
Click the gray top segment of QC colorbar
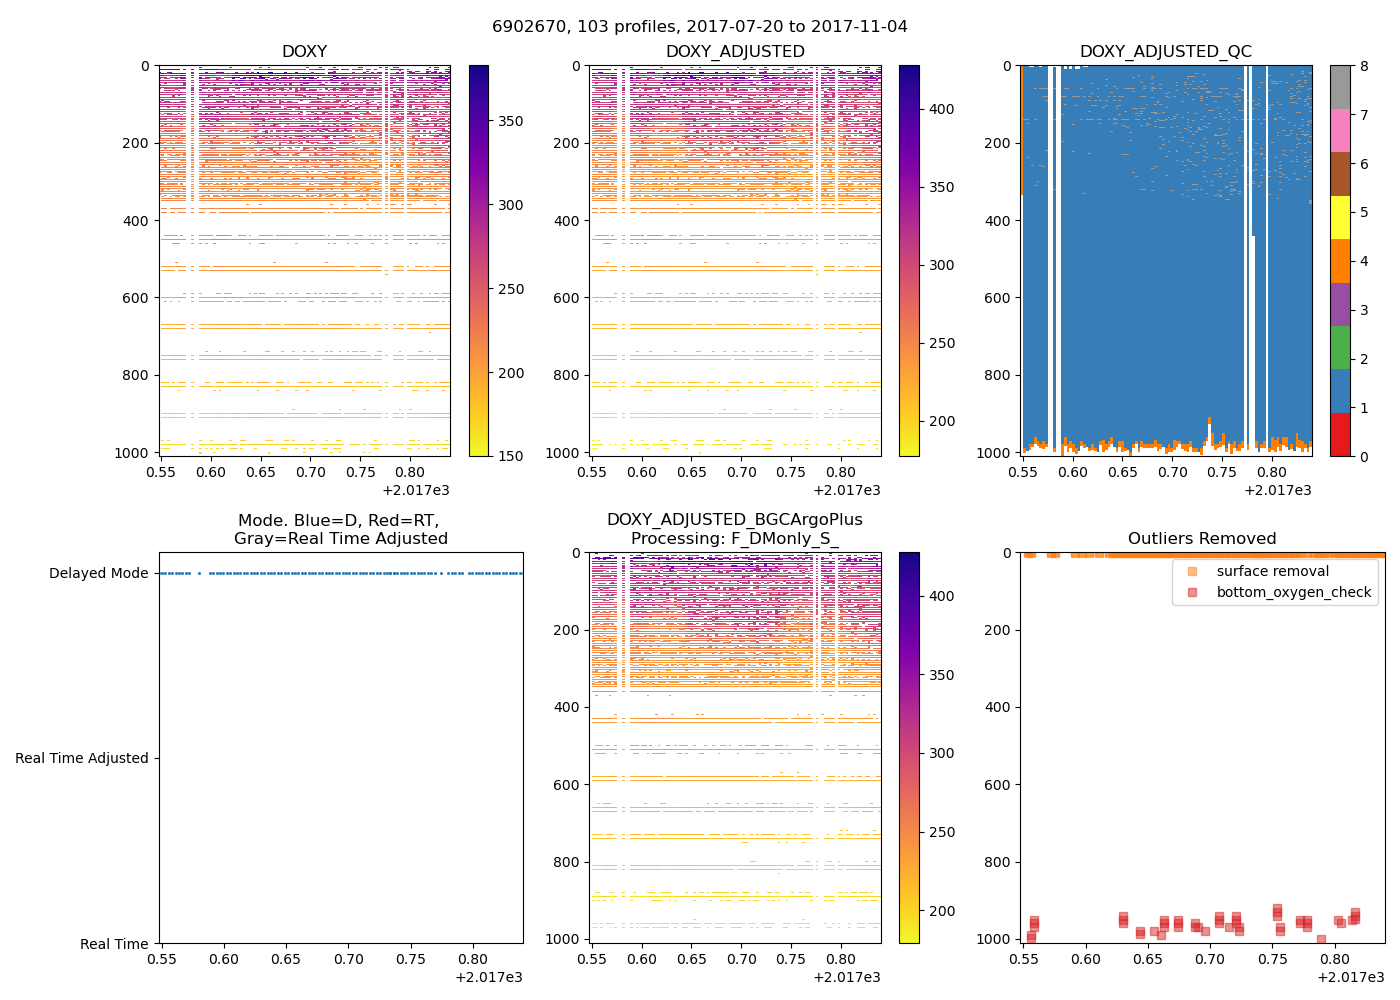click(x=1340, y=87)
